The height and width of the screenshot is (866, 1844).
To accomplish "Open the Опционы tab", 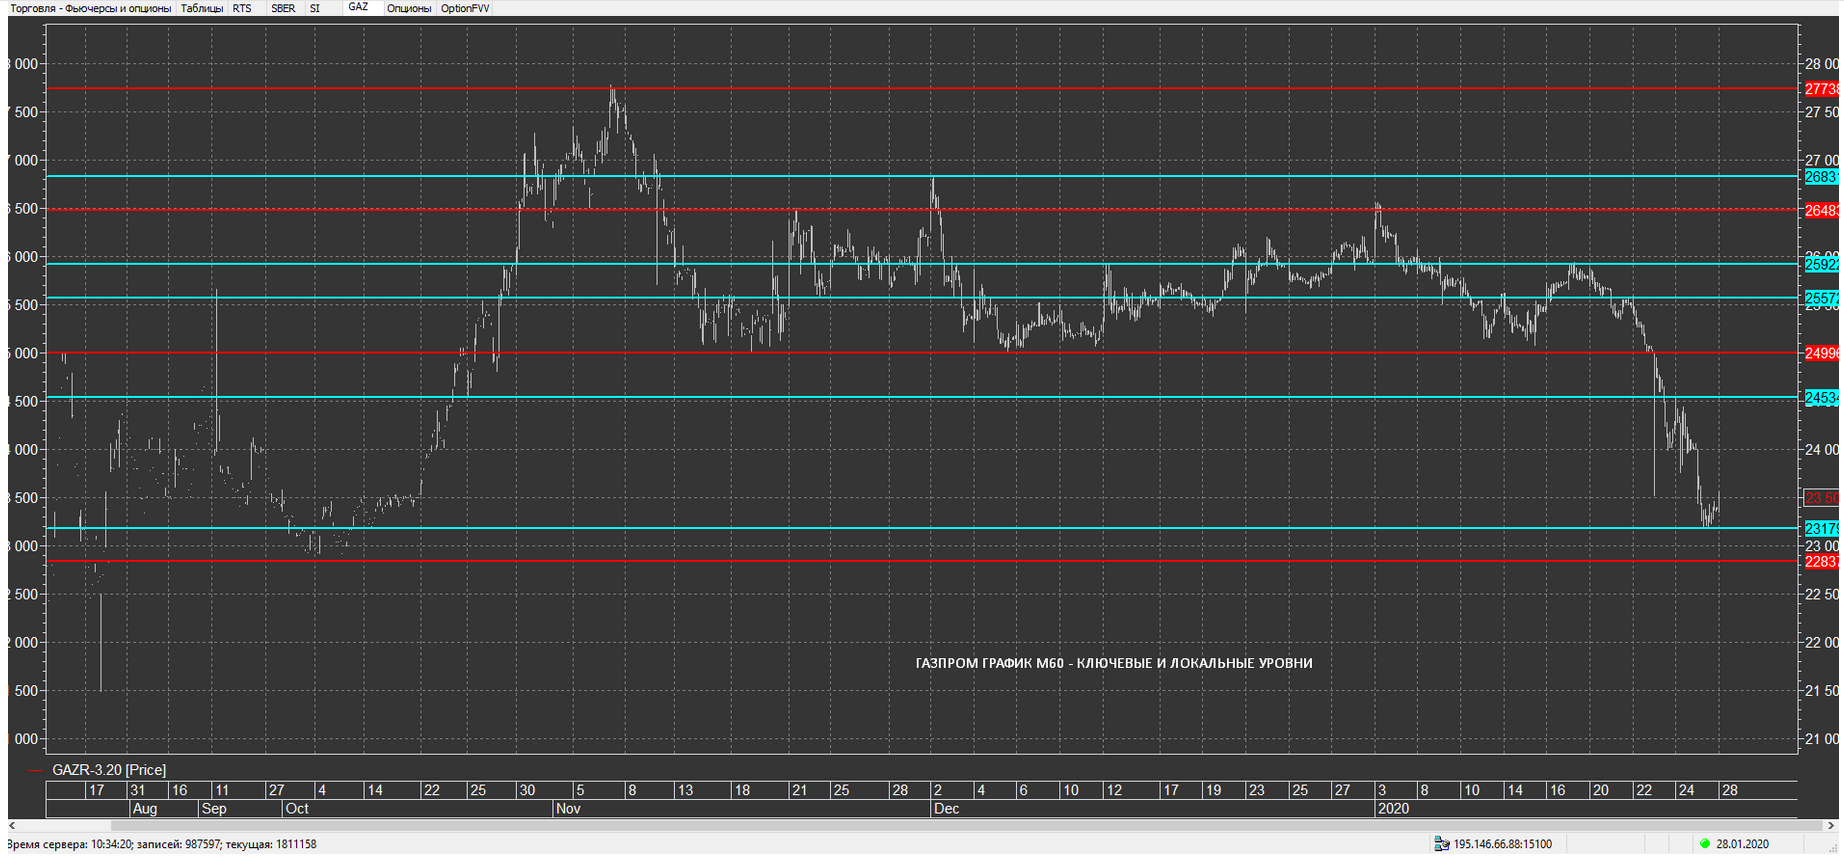I will coord(408,8).
